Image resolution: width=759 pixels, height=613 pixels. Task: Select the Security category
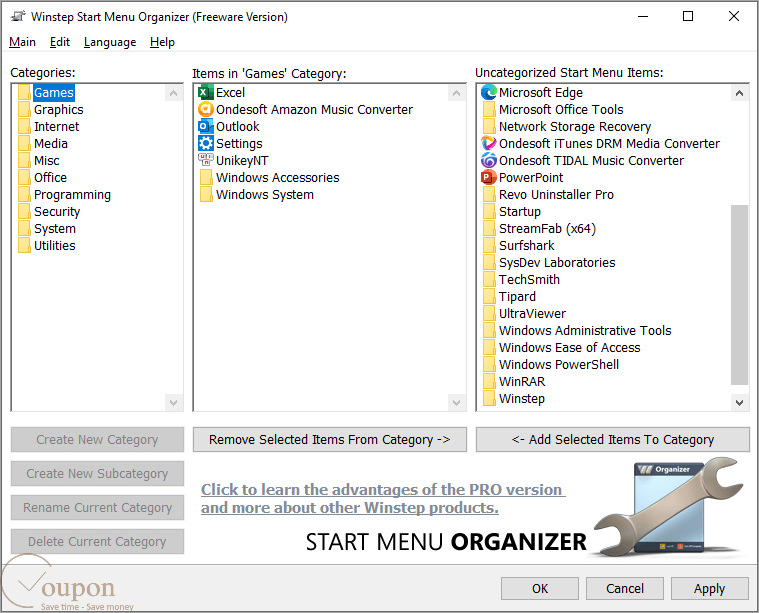pos(57,212)
